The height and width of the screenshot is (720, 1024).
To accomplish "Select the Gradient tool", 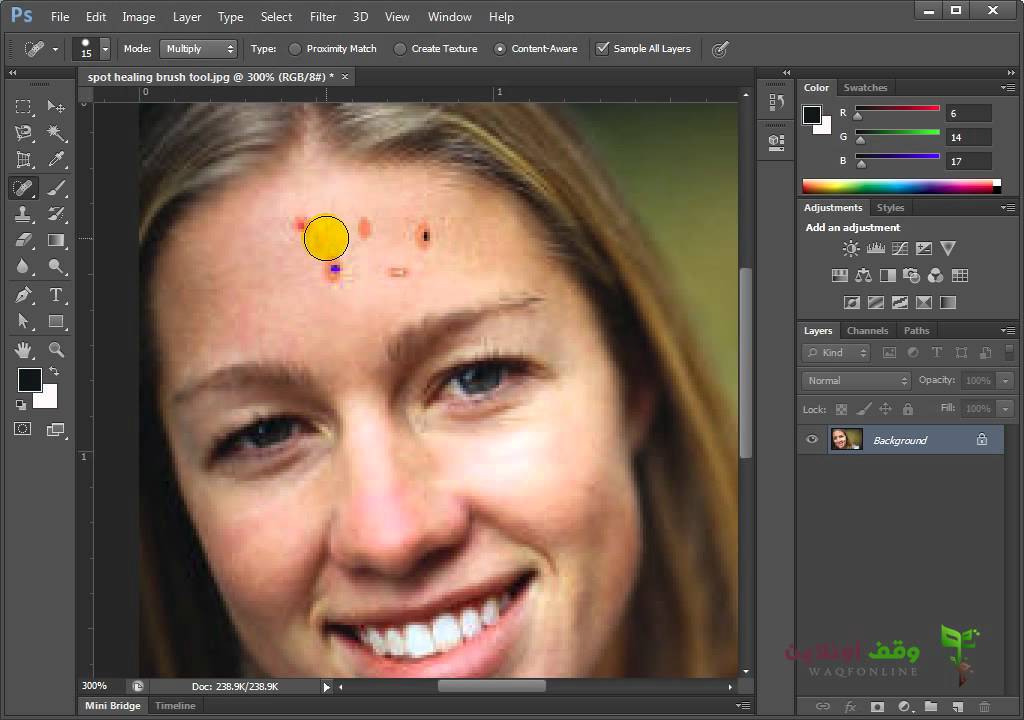I will [56, 240].
